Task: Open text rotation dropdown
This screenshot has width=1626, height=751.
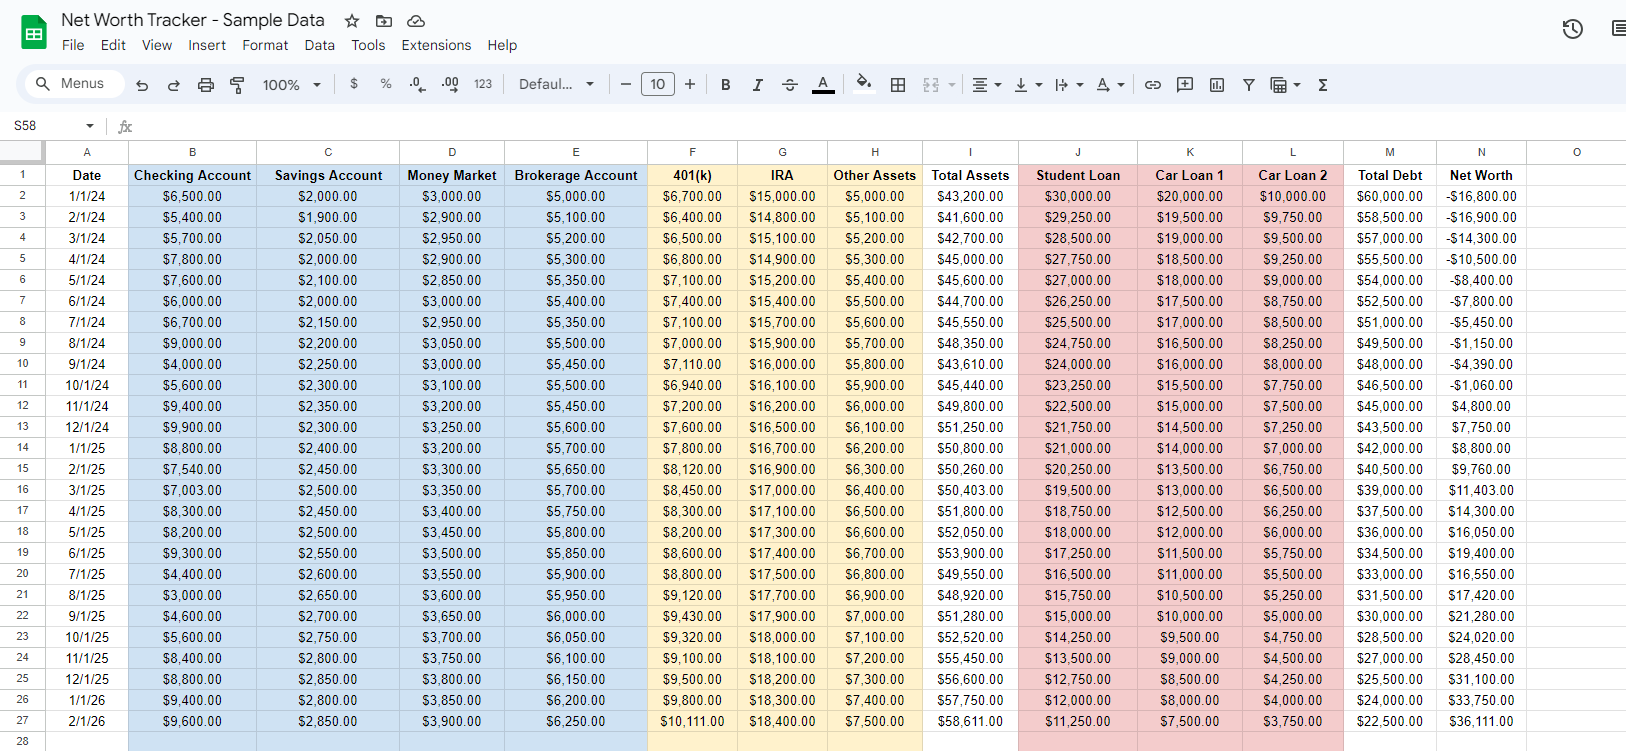Action: (1110, 85)
